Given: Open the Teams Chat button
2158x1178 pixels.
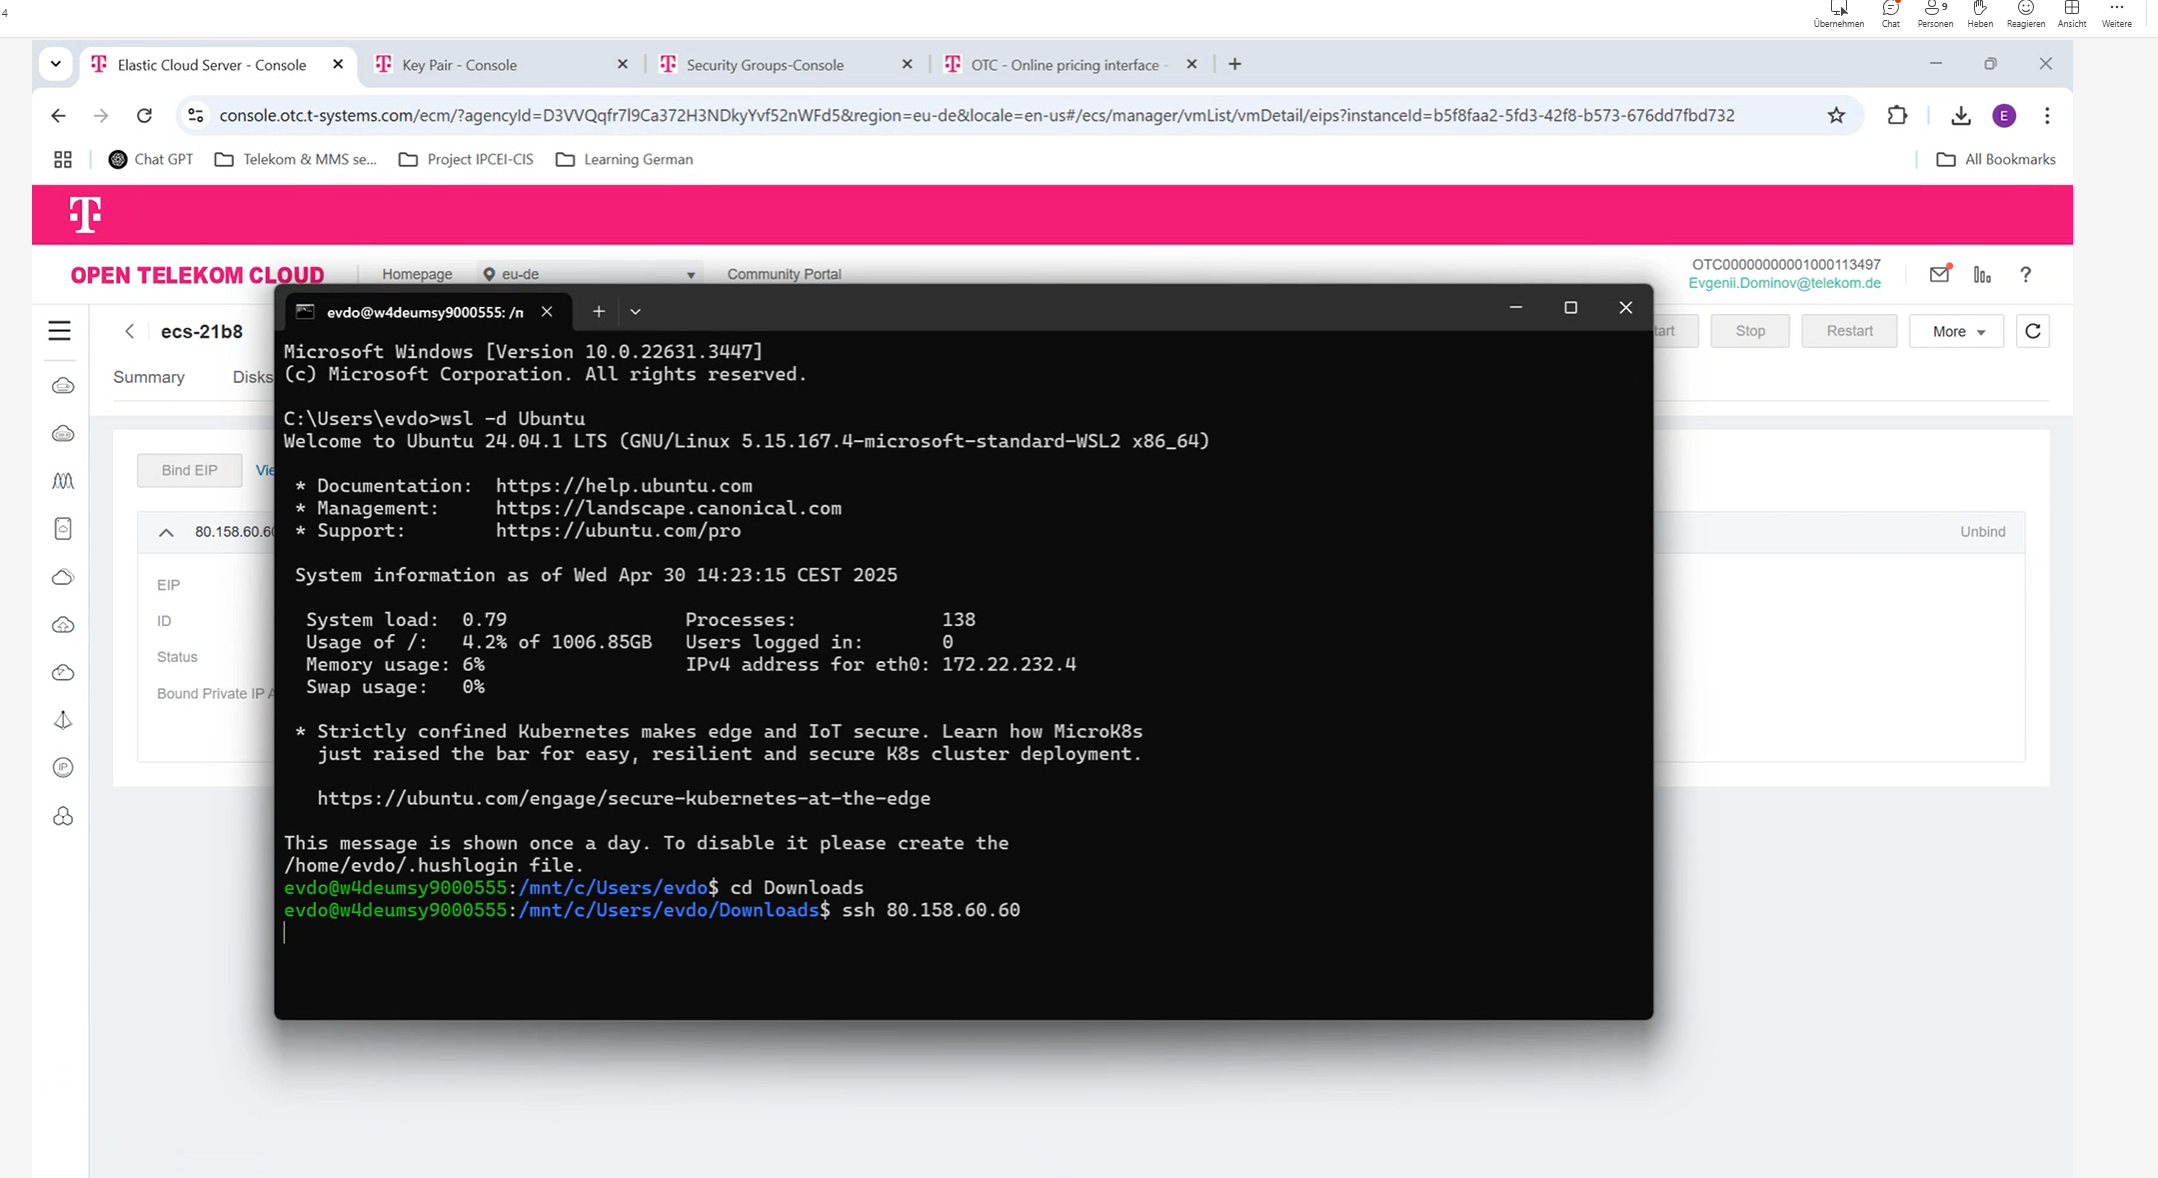Looking at the screenshot, I should coord(1890,14).
